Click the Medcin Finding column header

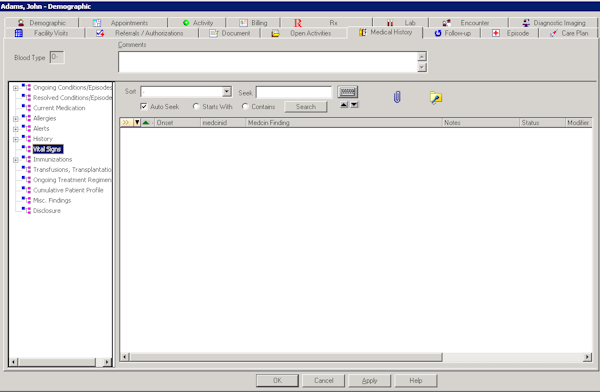tap(344, 122)
